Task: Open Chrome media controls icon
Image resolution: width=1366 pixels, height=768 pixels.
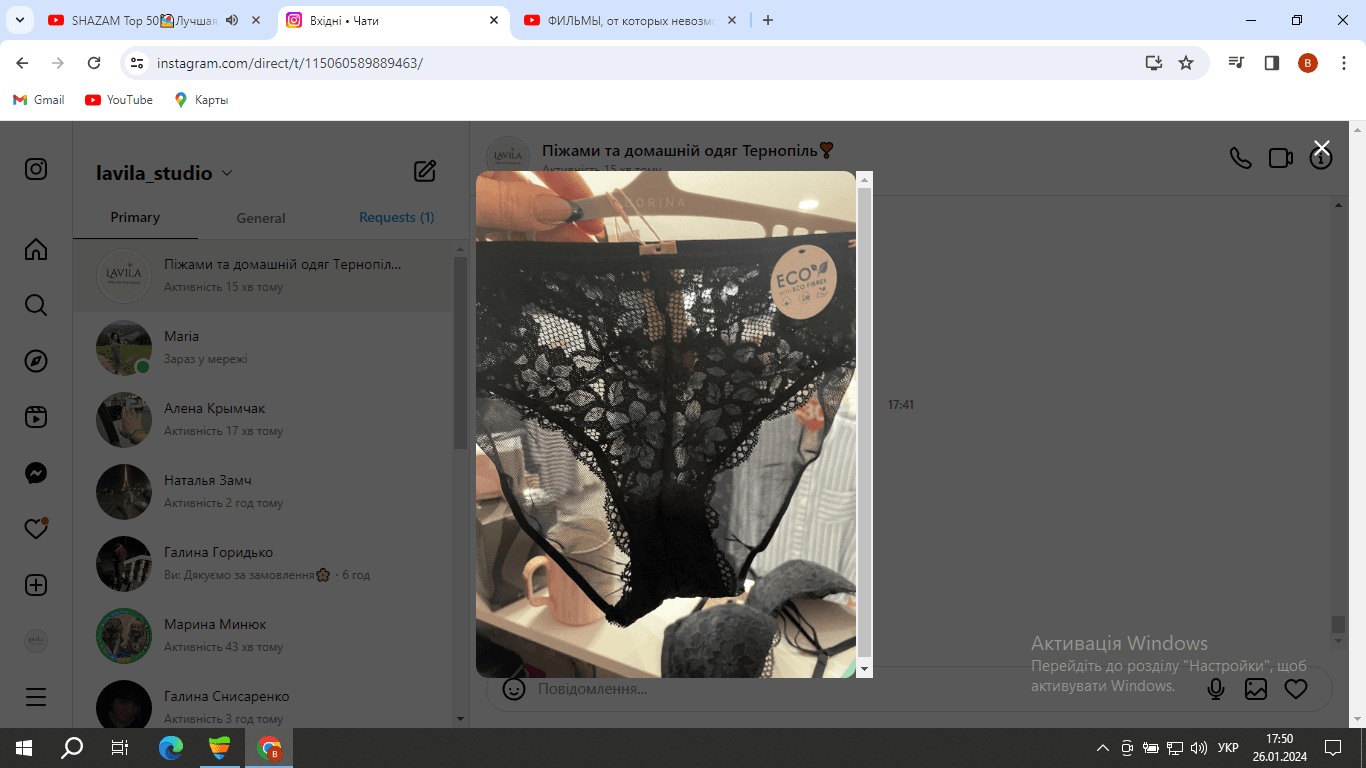Action: click(x=1237, y=63)
